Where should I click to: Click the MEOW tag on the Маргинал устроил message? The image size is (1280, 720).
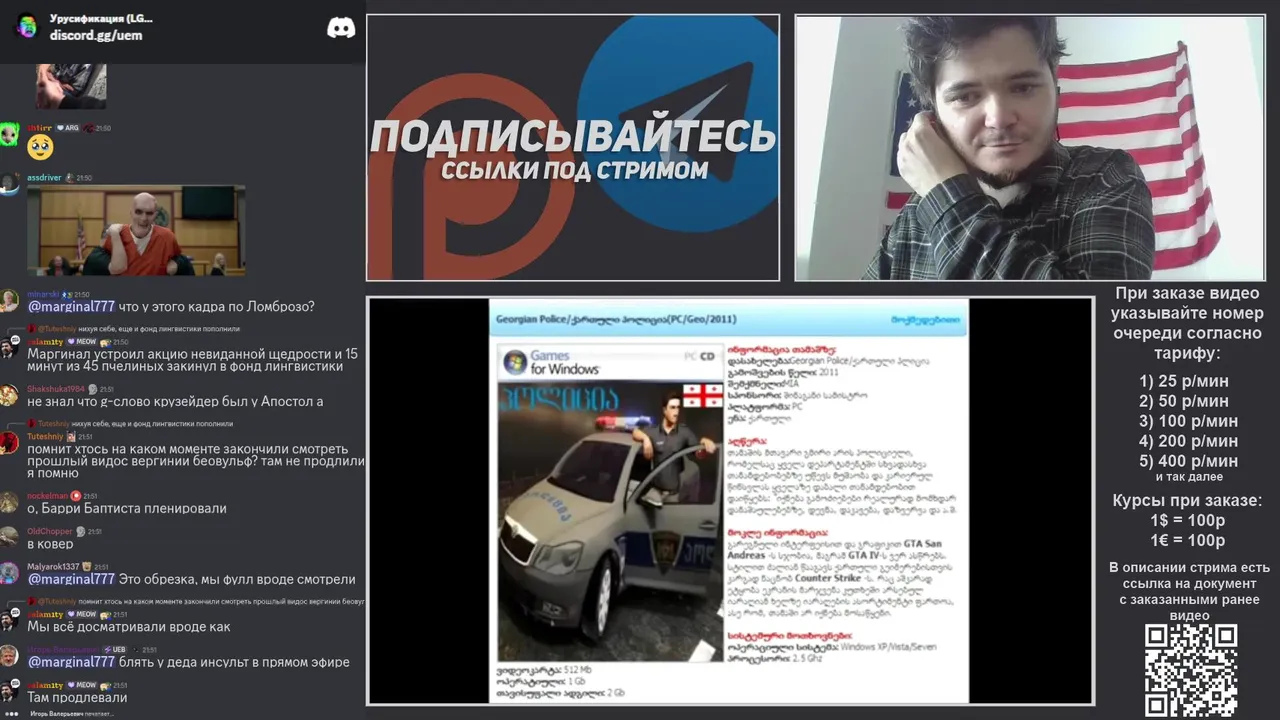(83, 342)
